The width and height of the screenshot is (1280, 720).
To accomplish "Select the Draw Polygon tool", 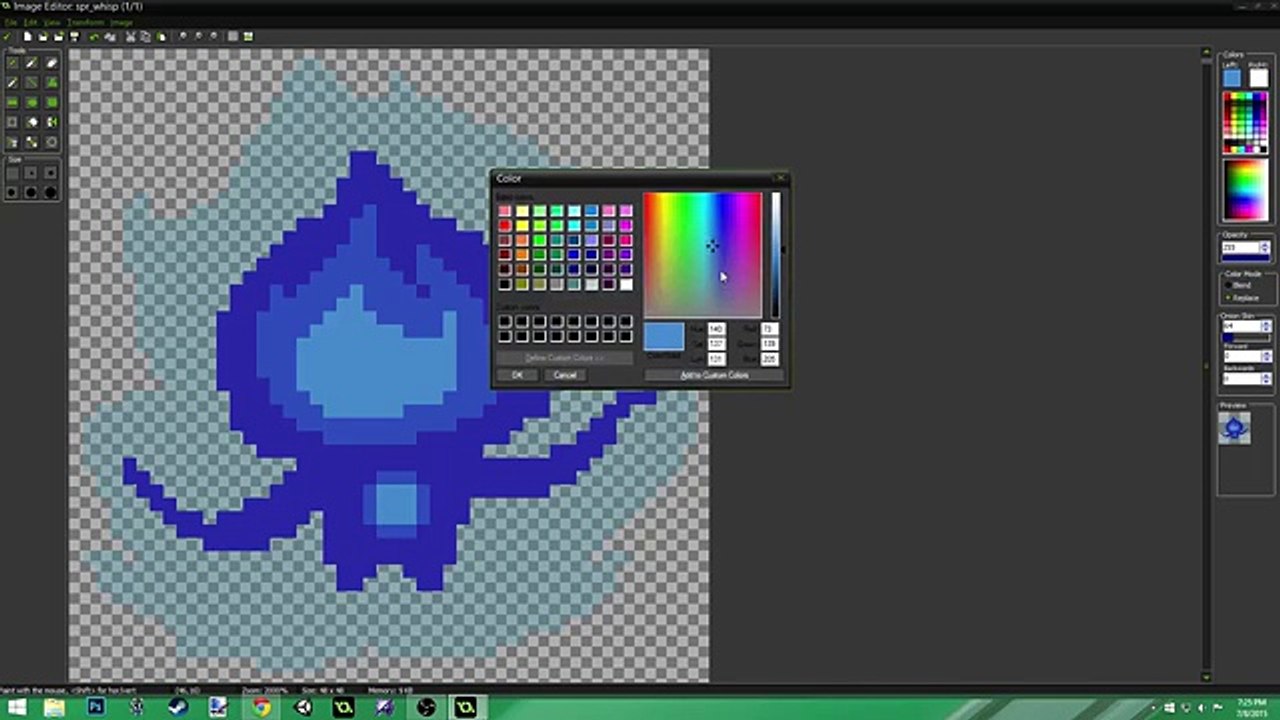I will [x=52, y=82].
